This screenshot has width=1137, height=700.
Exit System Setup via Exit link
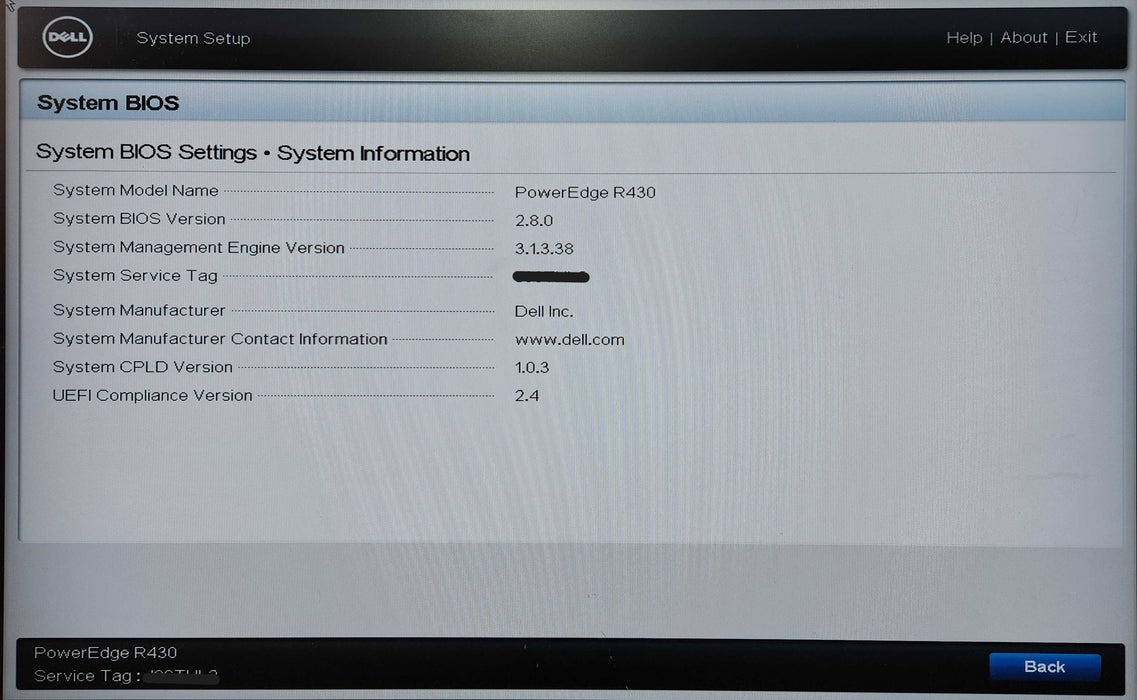[x=1080, y=37]
